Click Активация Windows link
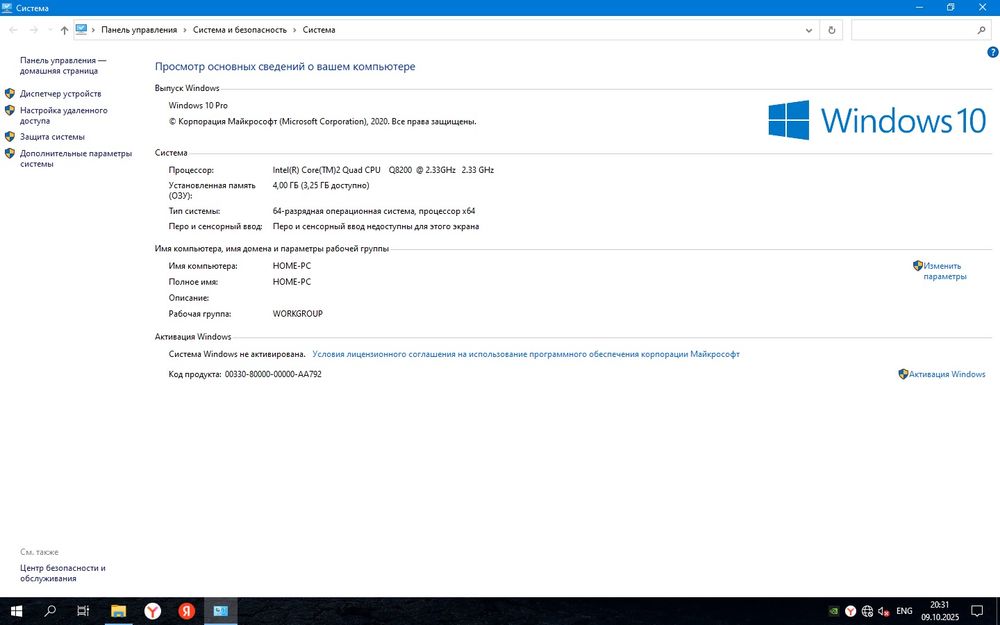The height and width of the screenshot is (625, 1000). [946, 374]
